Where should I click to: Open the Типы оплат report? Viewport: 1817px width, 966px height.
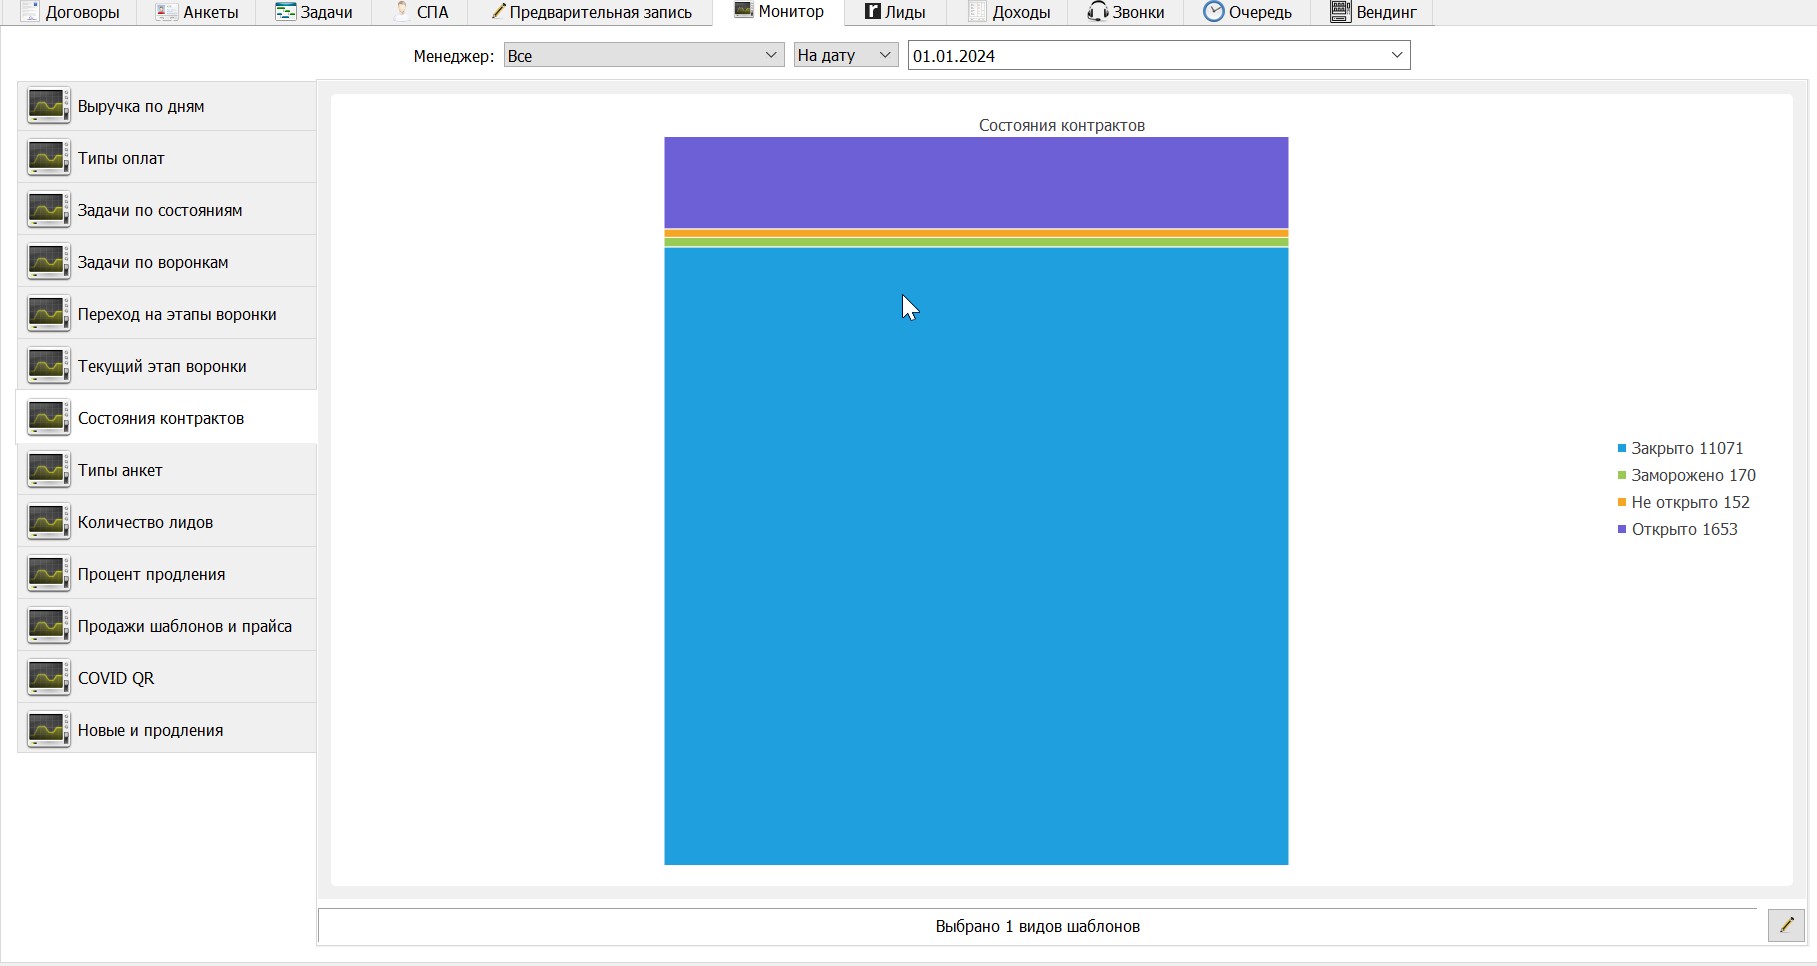tap(167, 158)
